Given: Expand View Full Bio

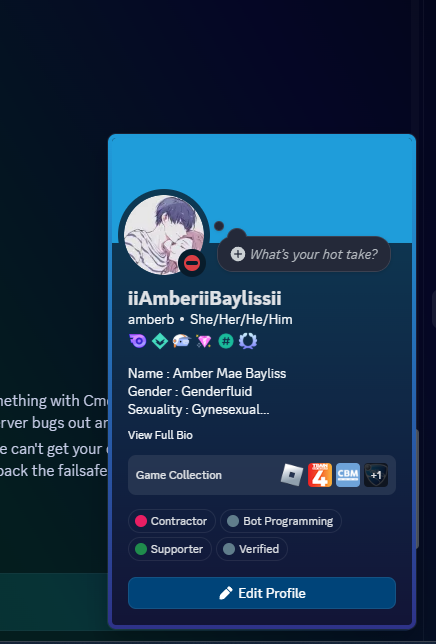Looking at the screenshot, I should pos(160,435).
